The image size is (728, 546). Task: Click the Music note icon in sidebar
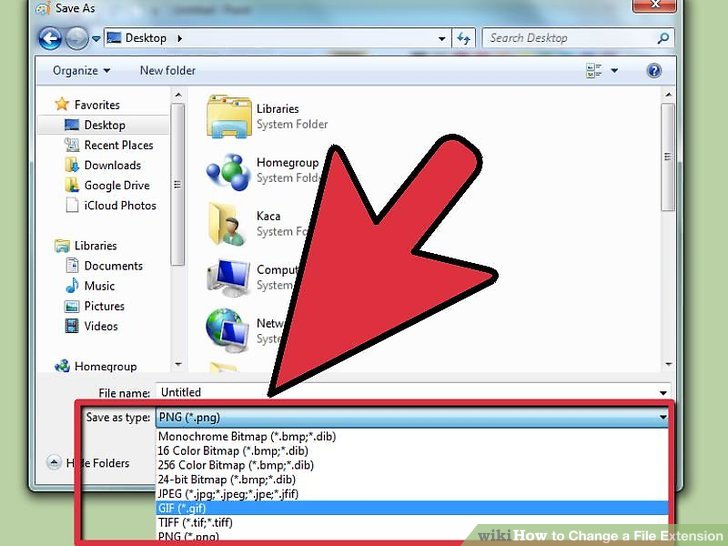[72, 286]
